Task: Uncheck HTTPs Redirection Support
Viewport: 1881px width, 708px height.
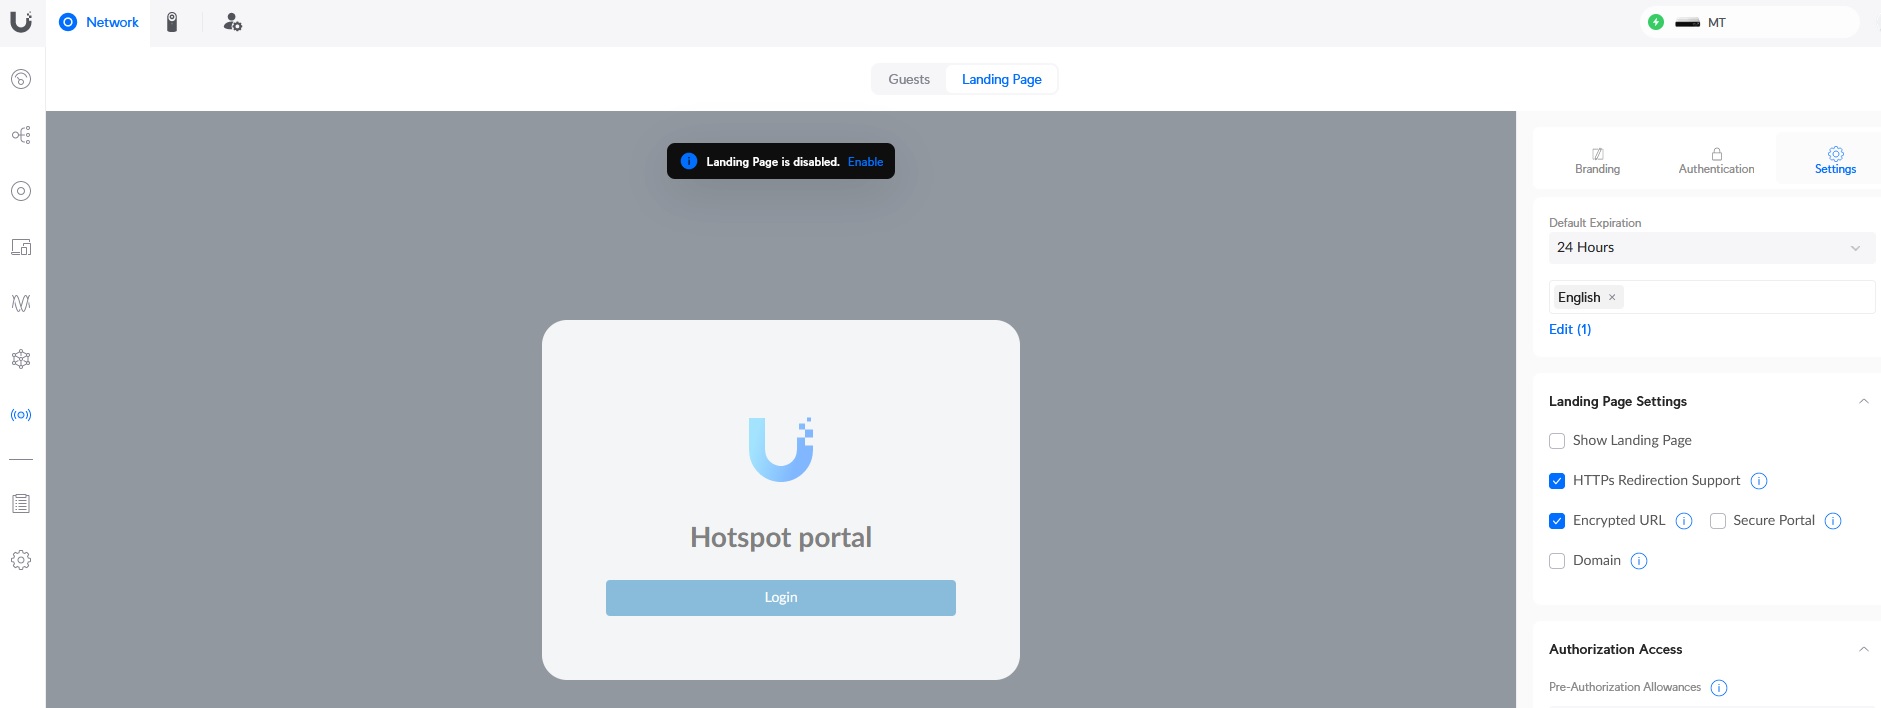Action: (1557, 481)
